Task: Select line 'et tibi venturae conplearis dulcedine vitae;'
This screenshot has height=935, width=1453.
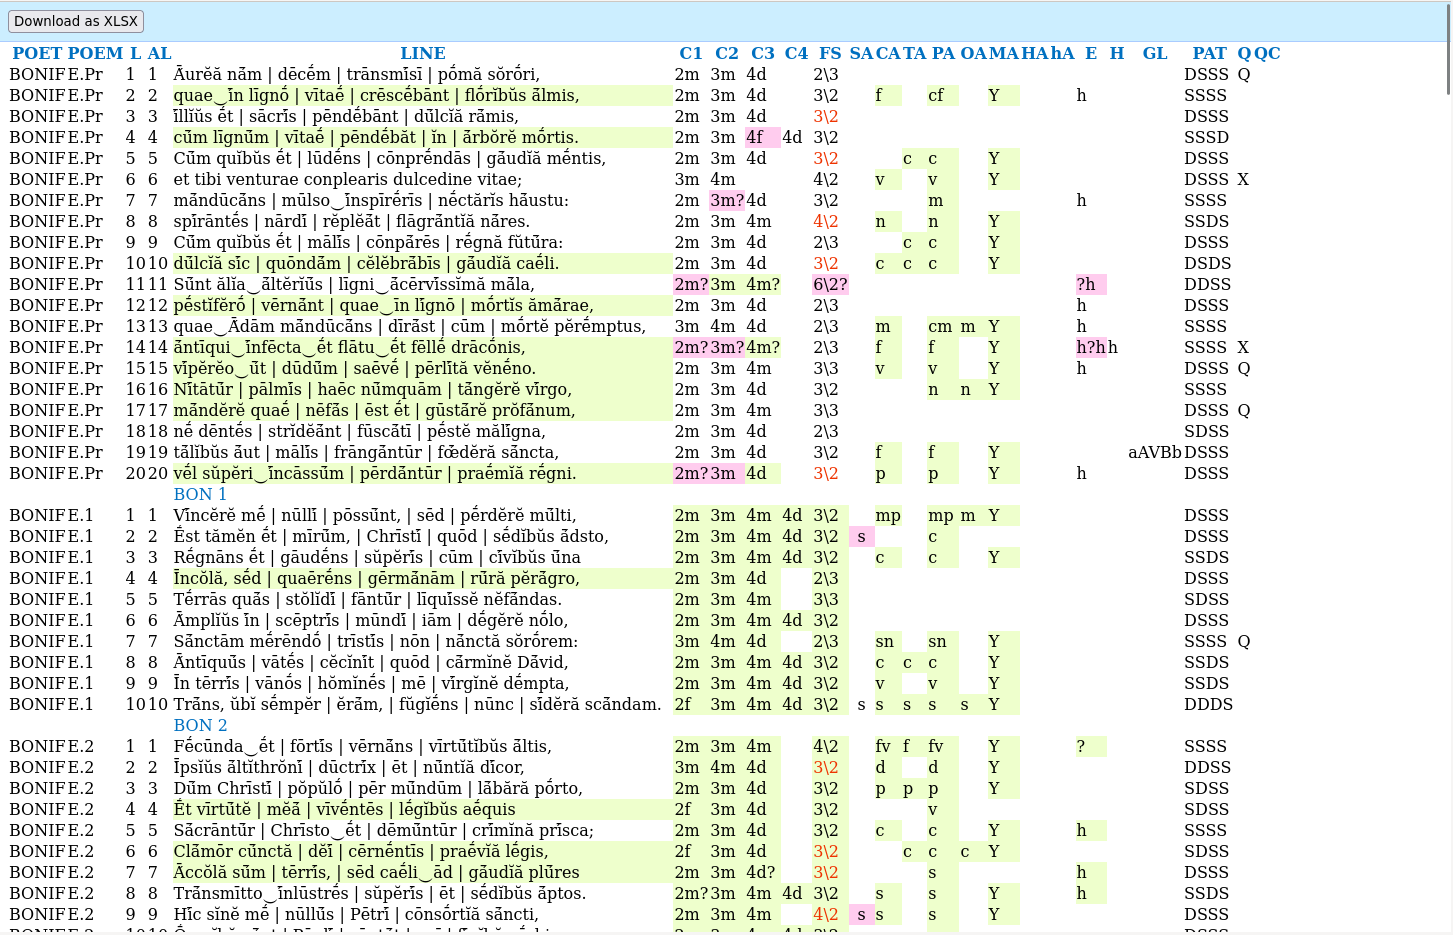Action: coord(422,179)
